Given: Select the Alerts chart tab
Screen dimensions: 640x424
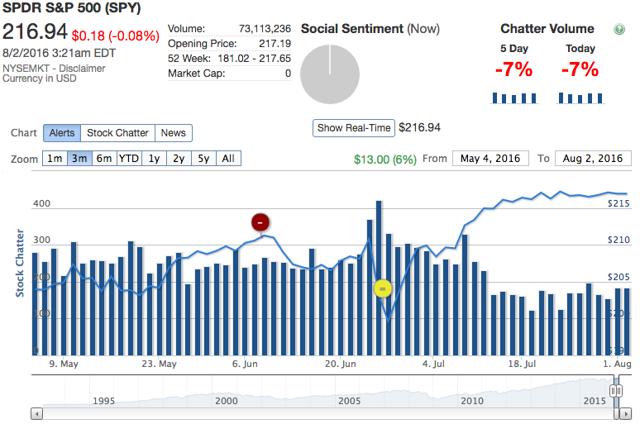Looking at the screenshot, I should coord(62,133).
